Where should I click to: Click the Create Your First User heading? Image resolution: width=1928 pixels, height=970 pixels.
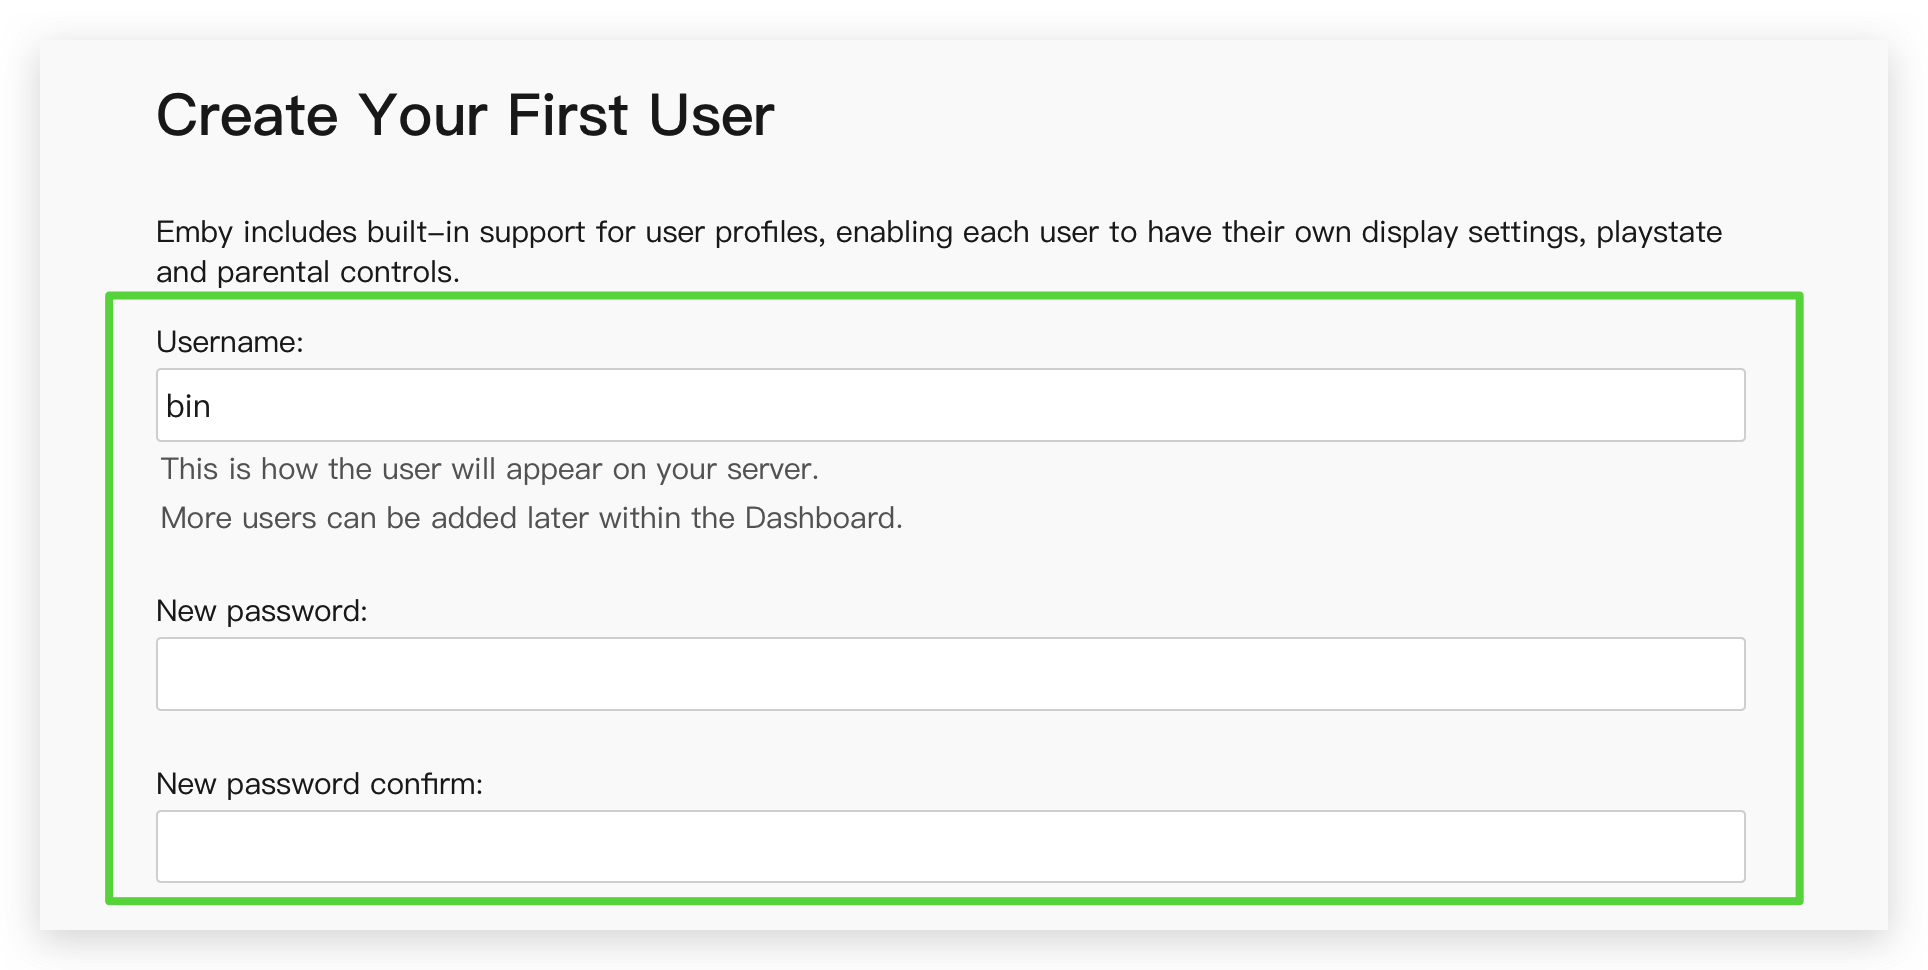pyautogui.click(x=465, y=115)
